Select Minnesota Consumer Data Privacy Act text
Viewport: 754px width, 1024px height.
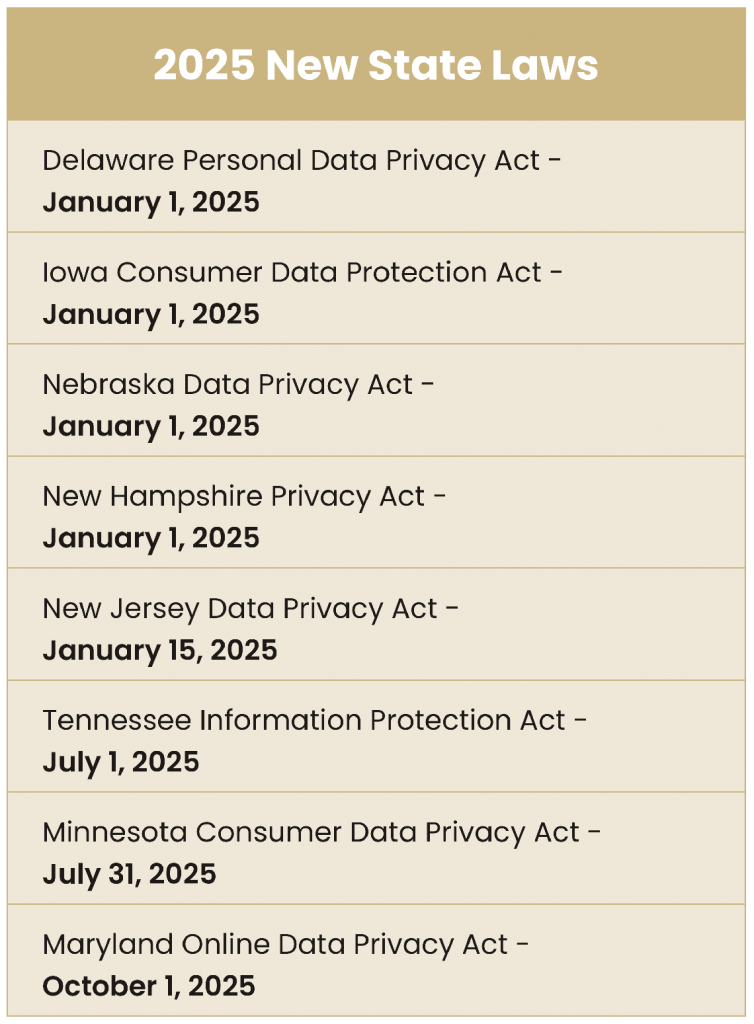(311, 833)
